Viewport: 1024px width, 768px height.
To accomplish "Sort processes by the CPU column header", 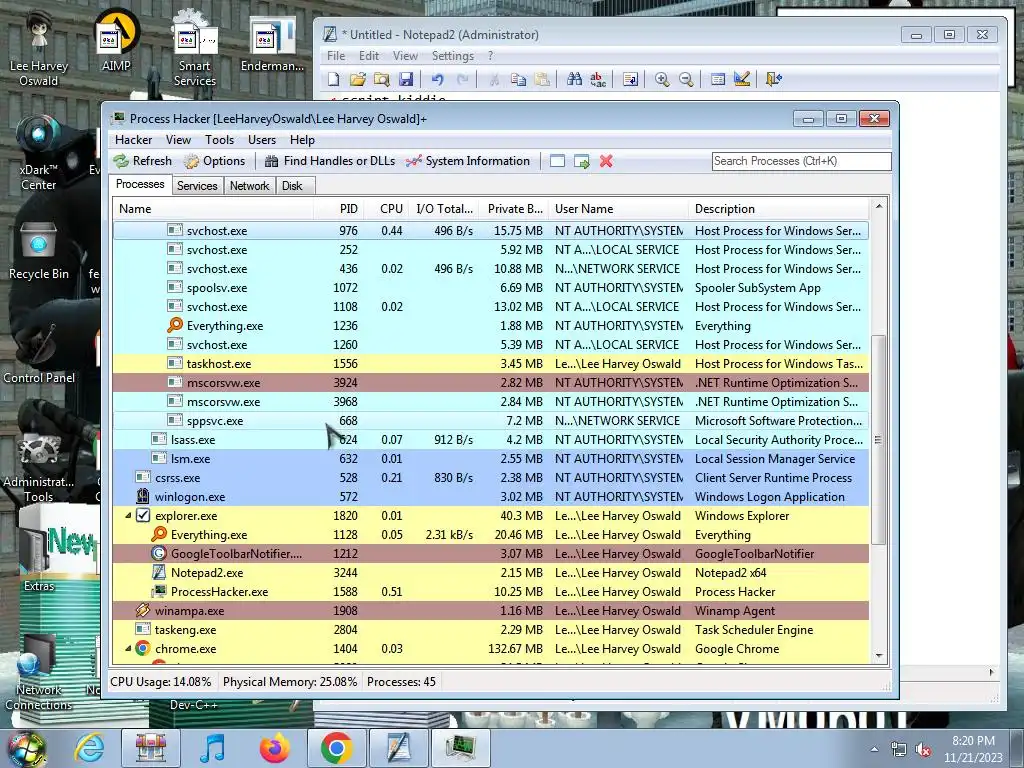I will click(x=387, y=209).
